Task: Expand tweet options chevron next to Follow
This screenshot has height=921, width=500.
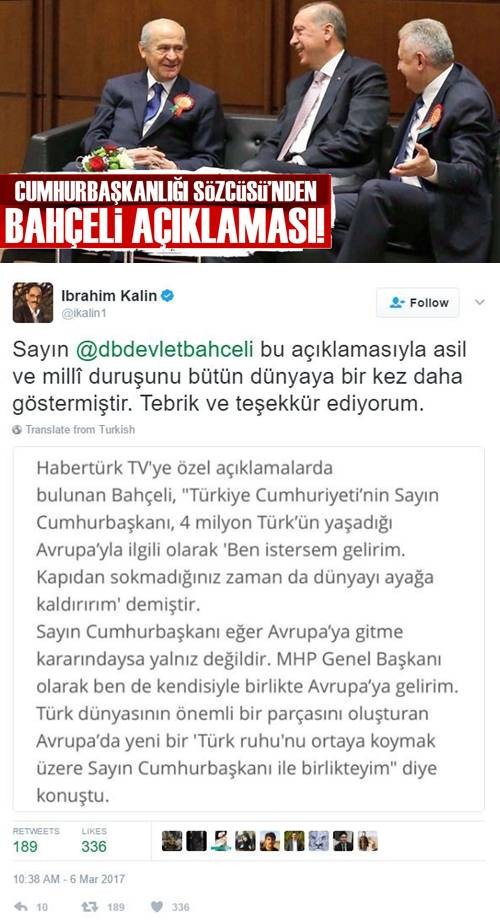Action: point(479,302)
